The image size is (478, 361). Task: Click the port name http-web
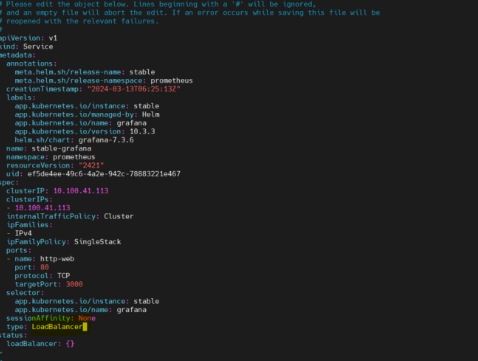[57, 259]
